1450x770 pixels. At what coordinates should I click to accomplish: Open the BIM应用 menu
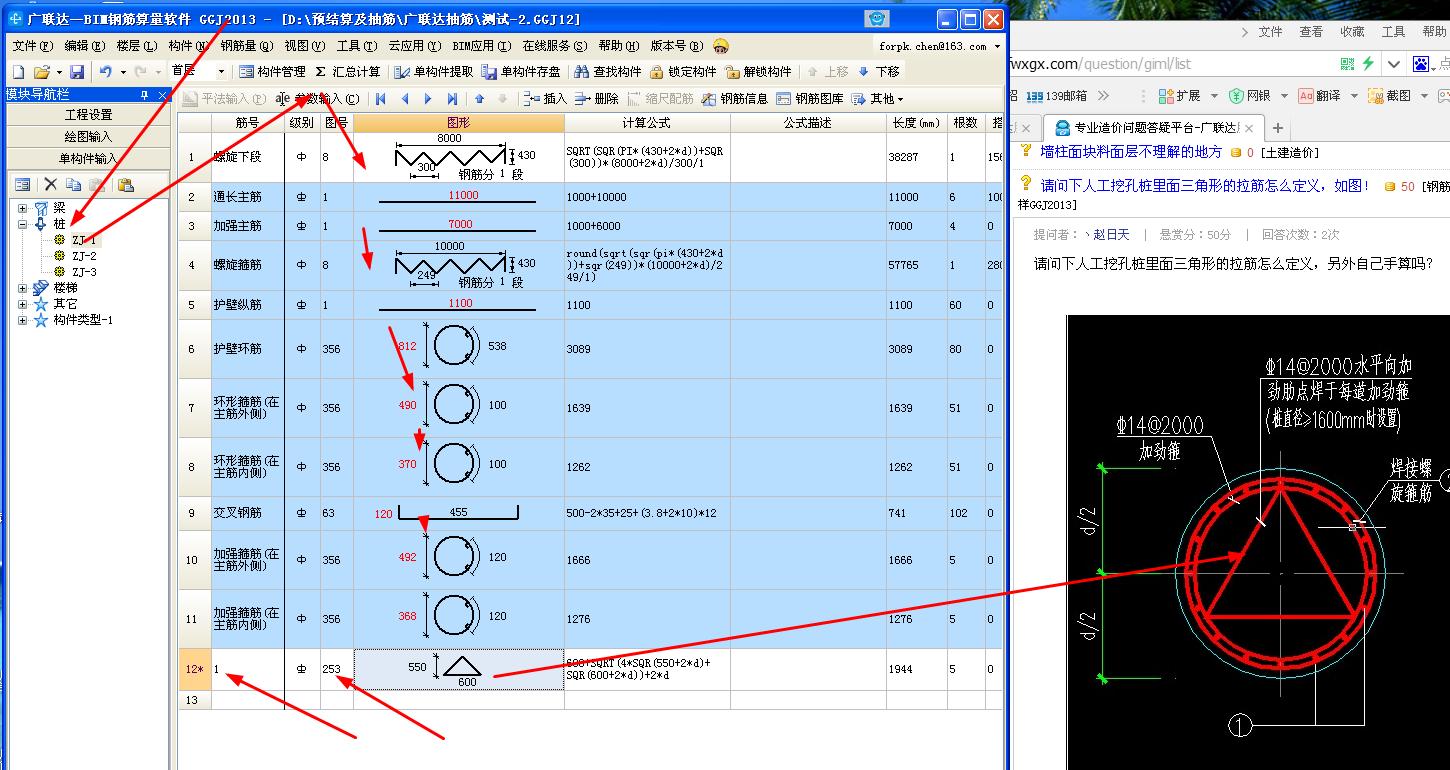point(481,46)
